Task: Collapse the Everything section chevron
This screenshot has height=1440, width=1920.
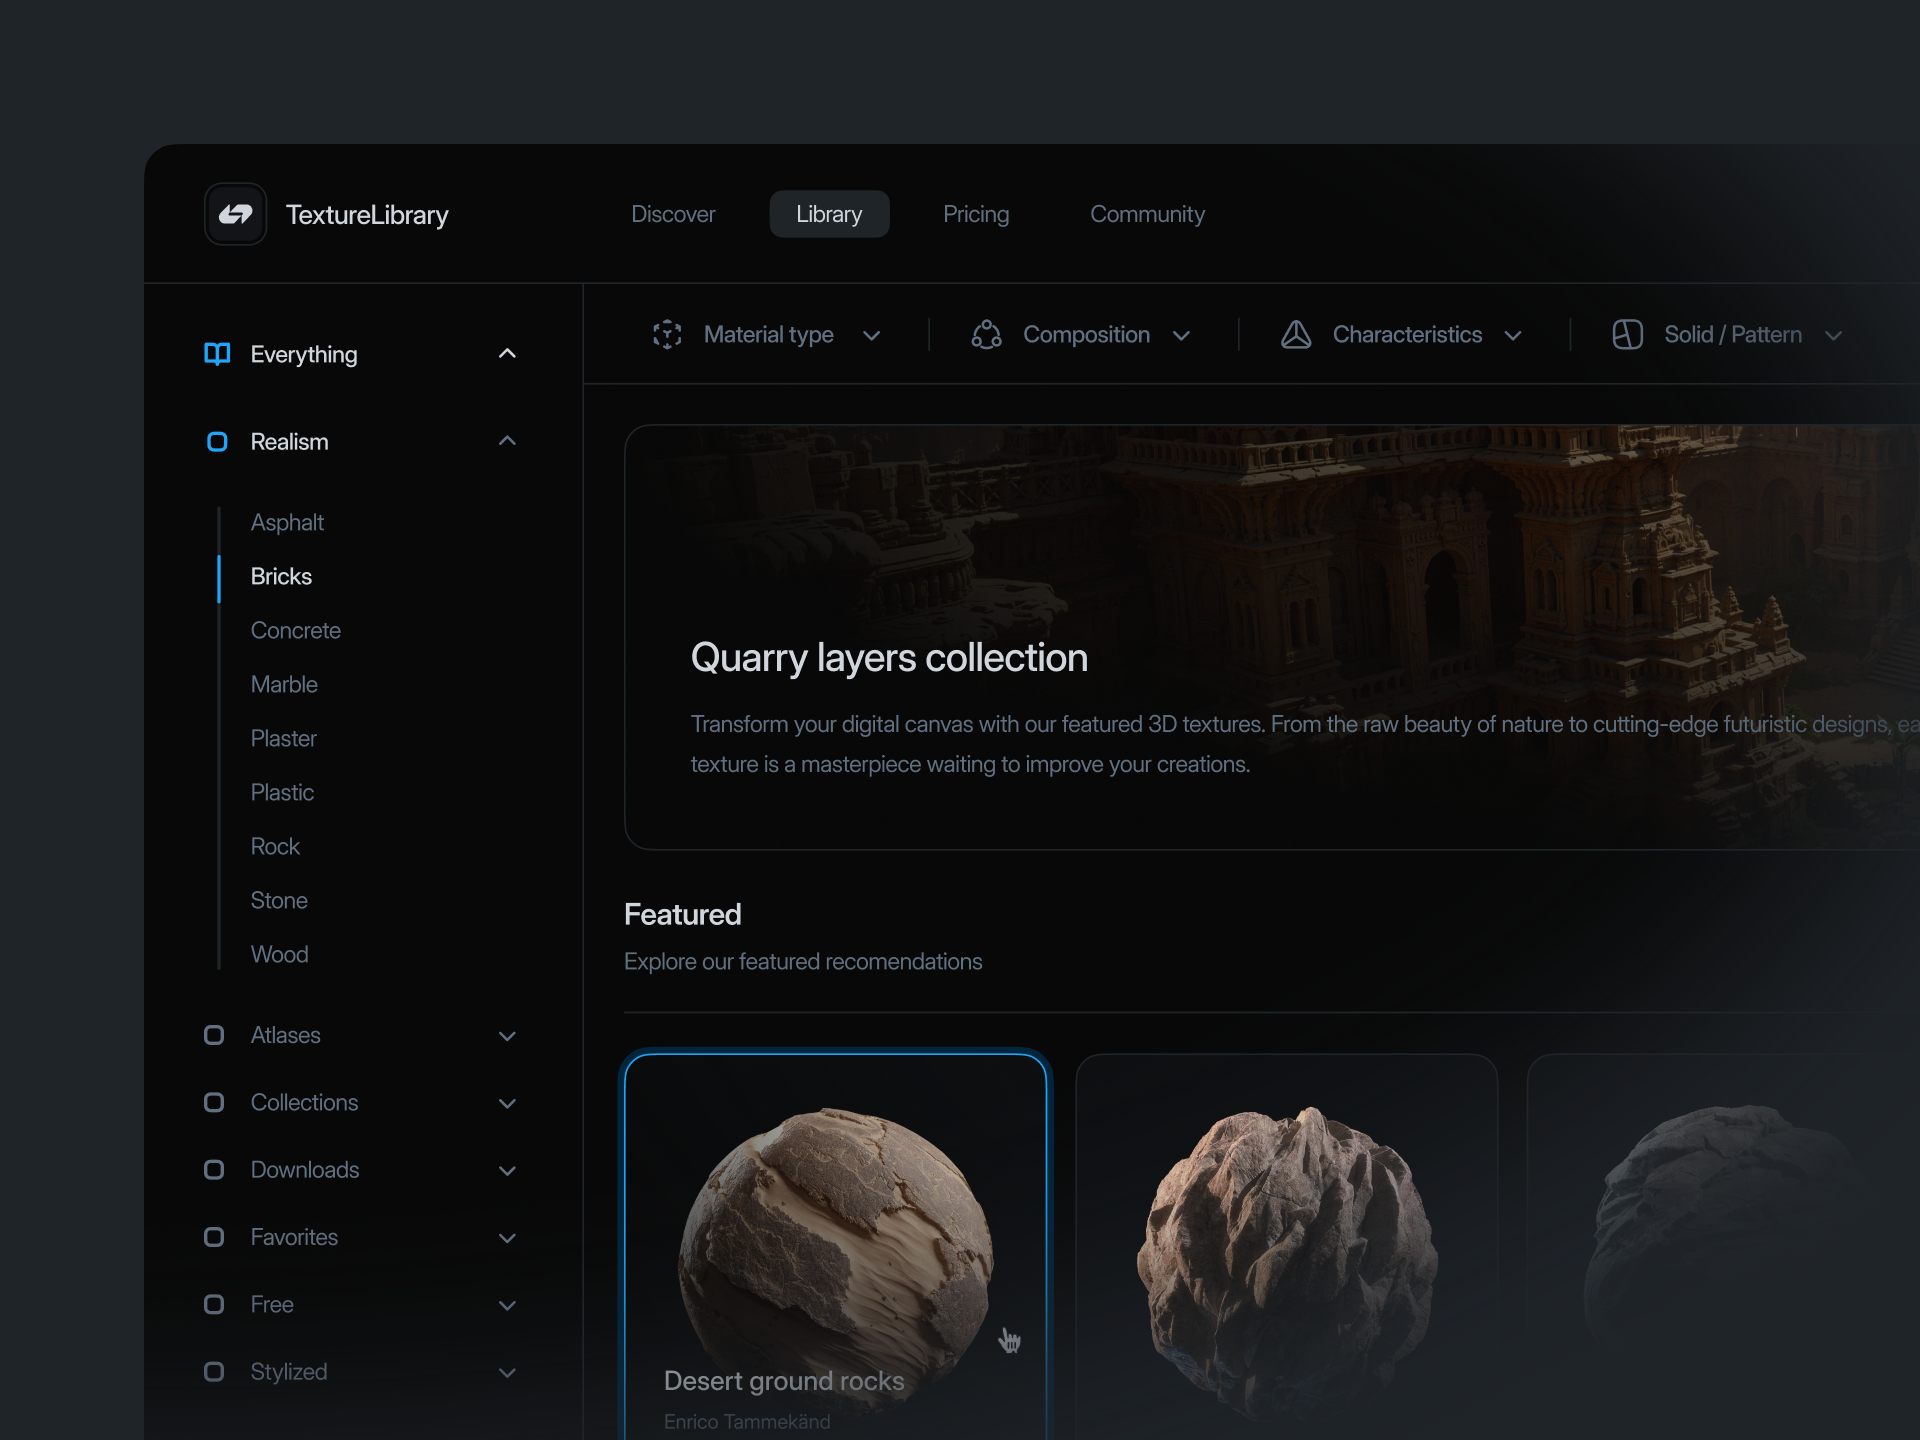Action: click(x=507, y=354)
